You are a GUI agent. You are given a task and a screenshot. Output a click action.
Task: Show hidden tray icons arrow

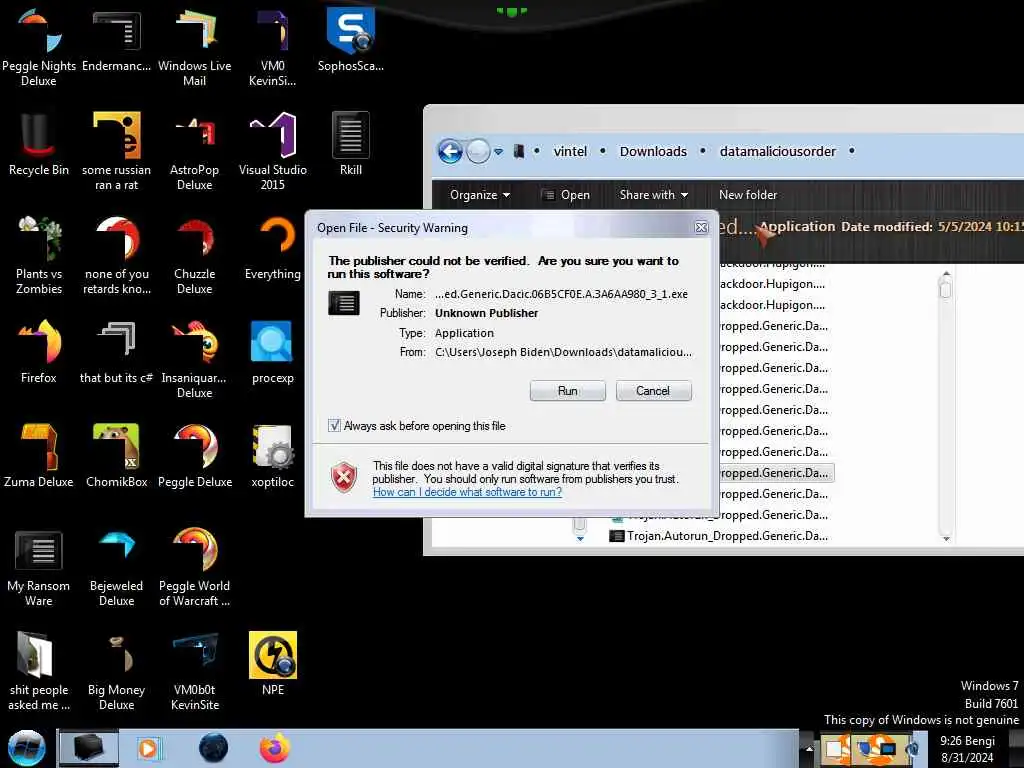[x=809, y=748]
